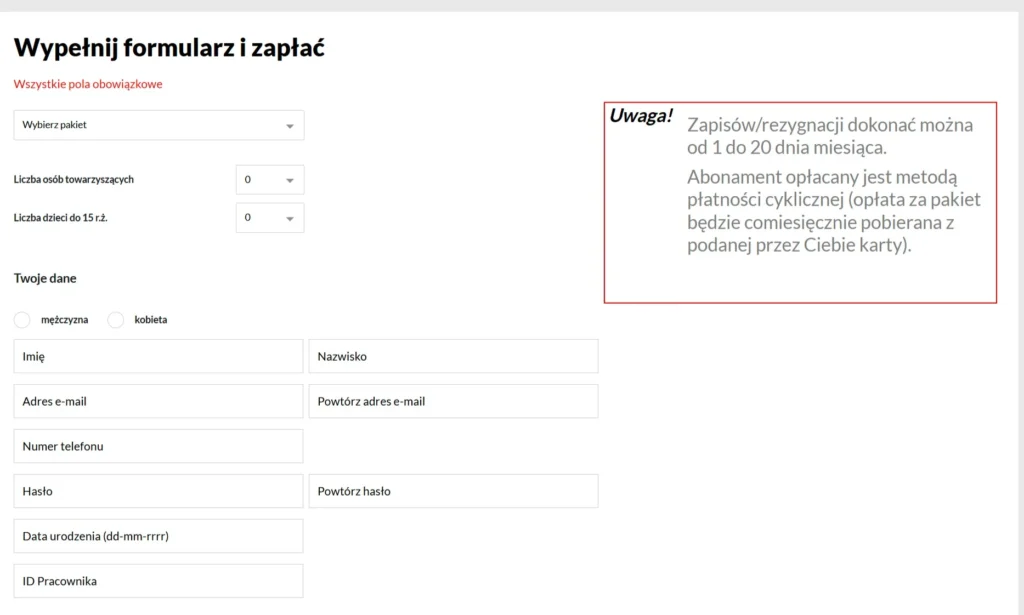Image resolution: width=1024 pixels, height=615 pixels.
Task: Click the Zapisów/rezygnacji notice paragraph
Action: pyautogui.click(x=829, y=136)
